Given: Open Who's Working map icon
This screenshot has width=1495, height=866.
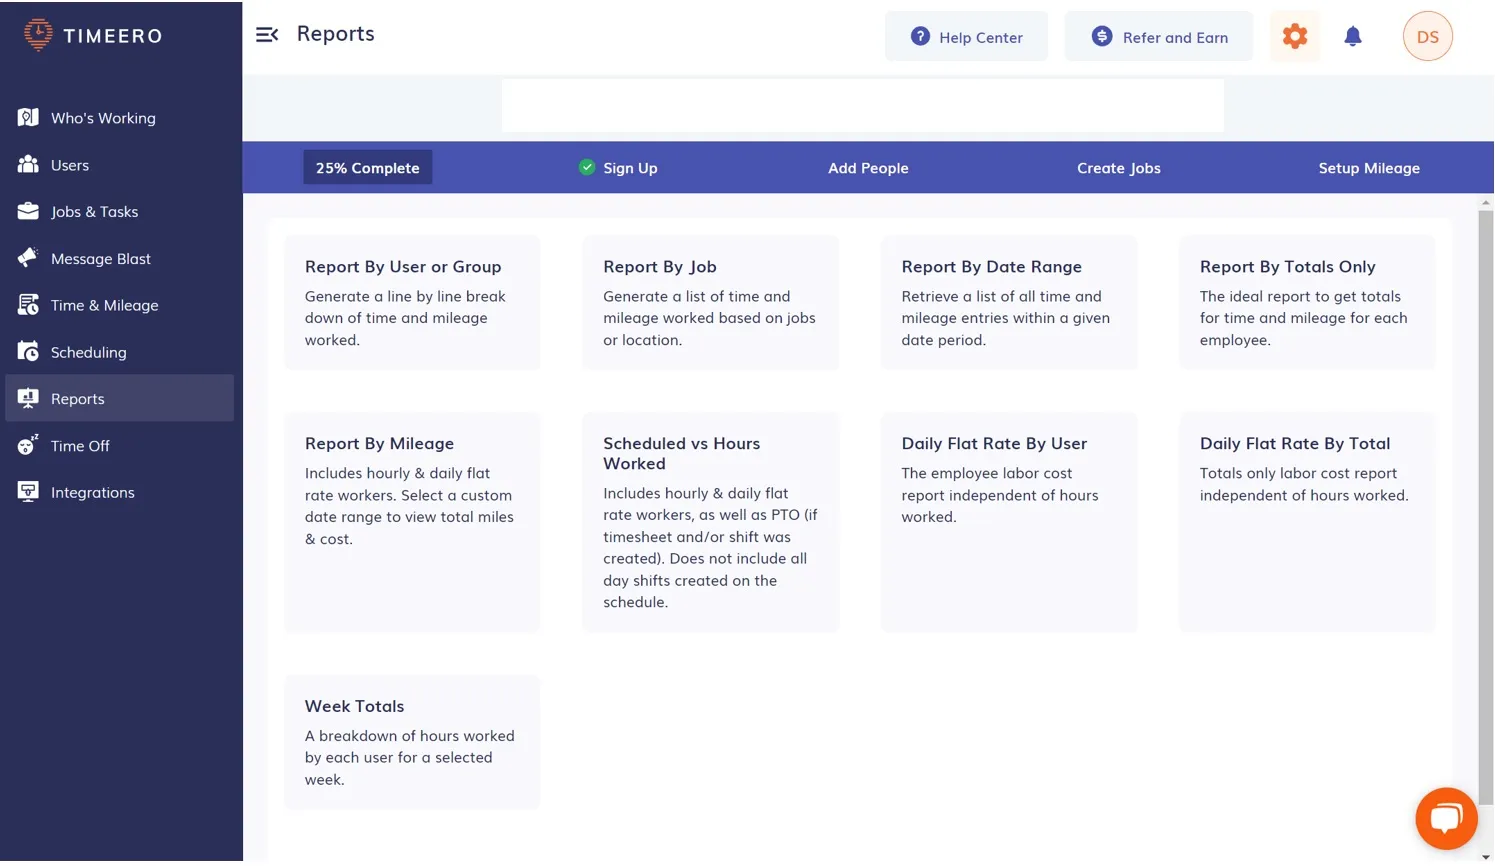Looking at the screenshot, I should tap(28, 118).
